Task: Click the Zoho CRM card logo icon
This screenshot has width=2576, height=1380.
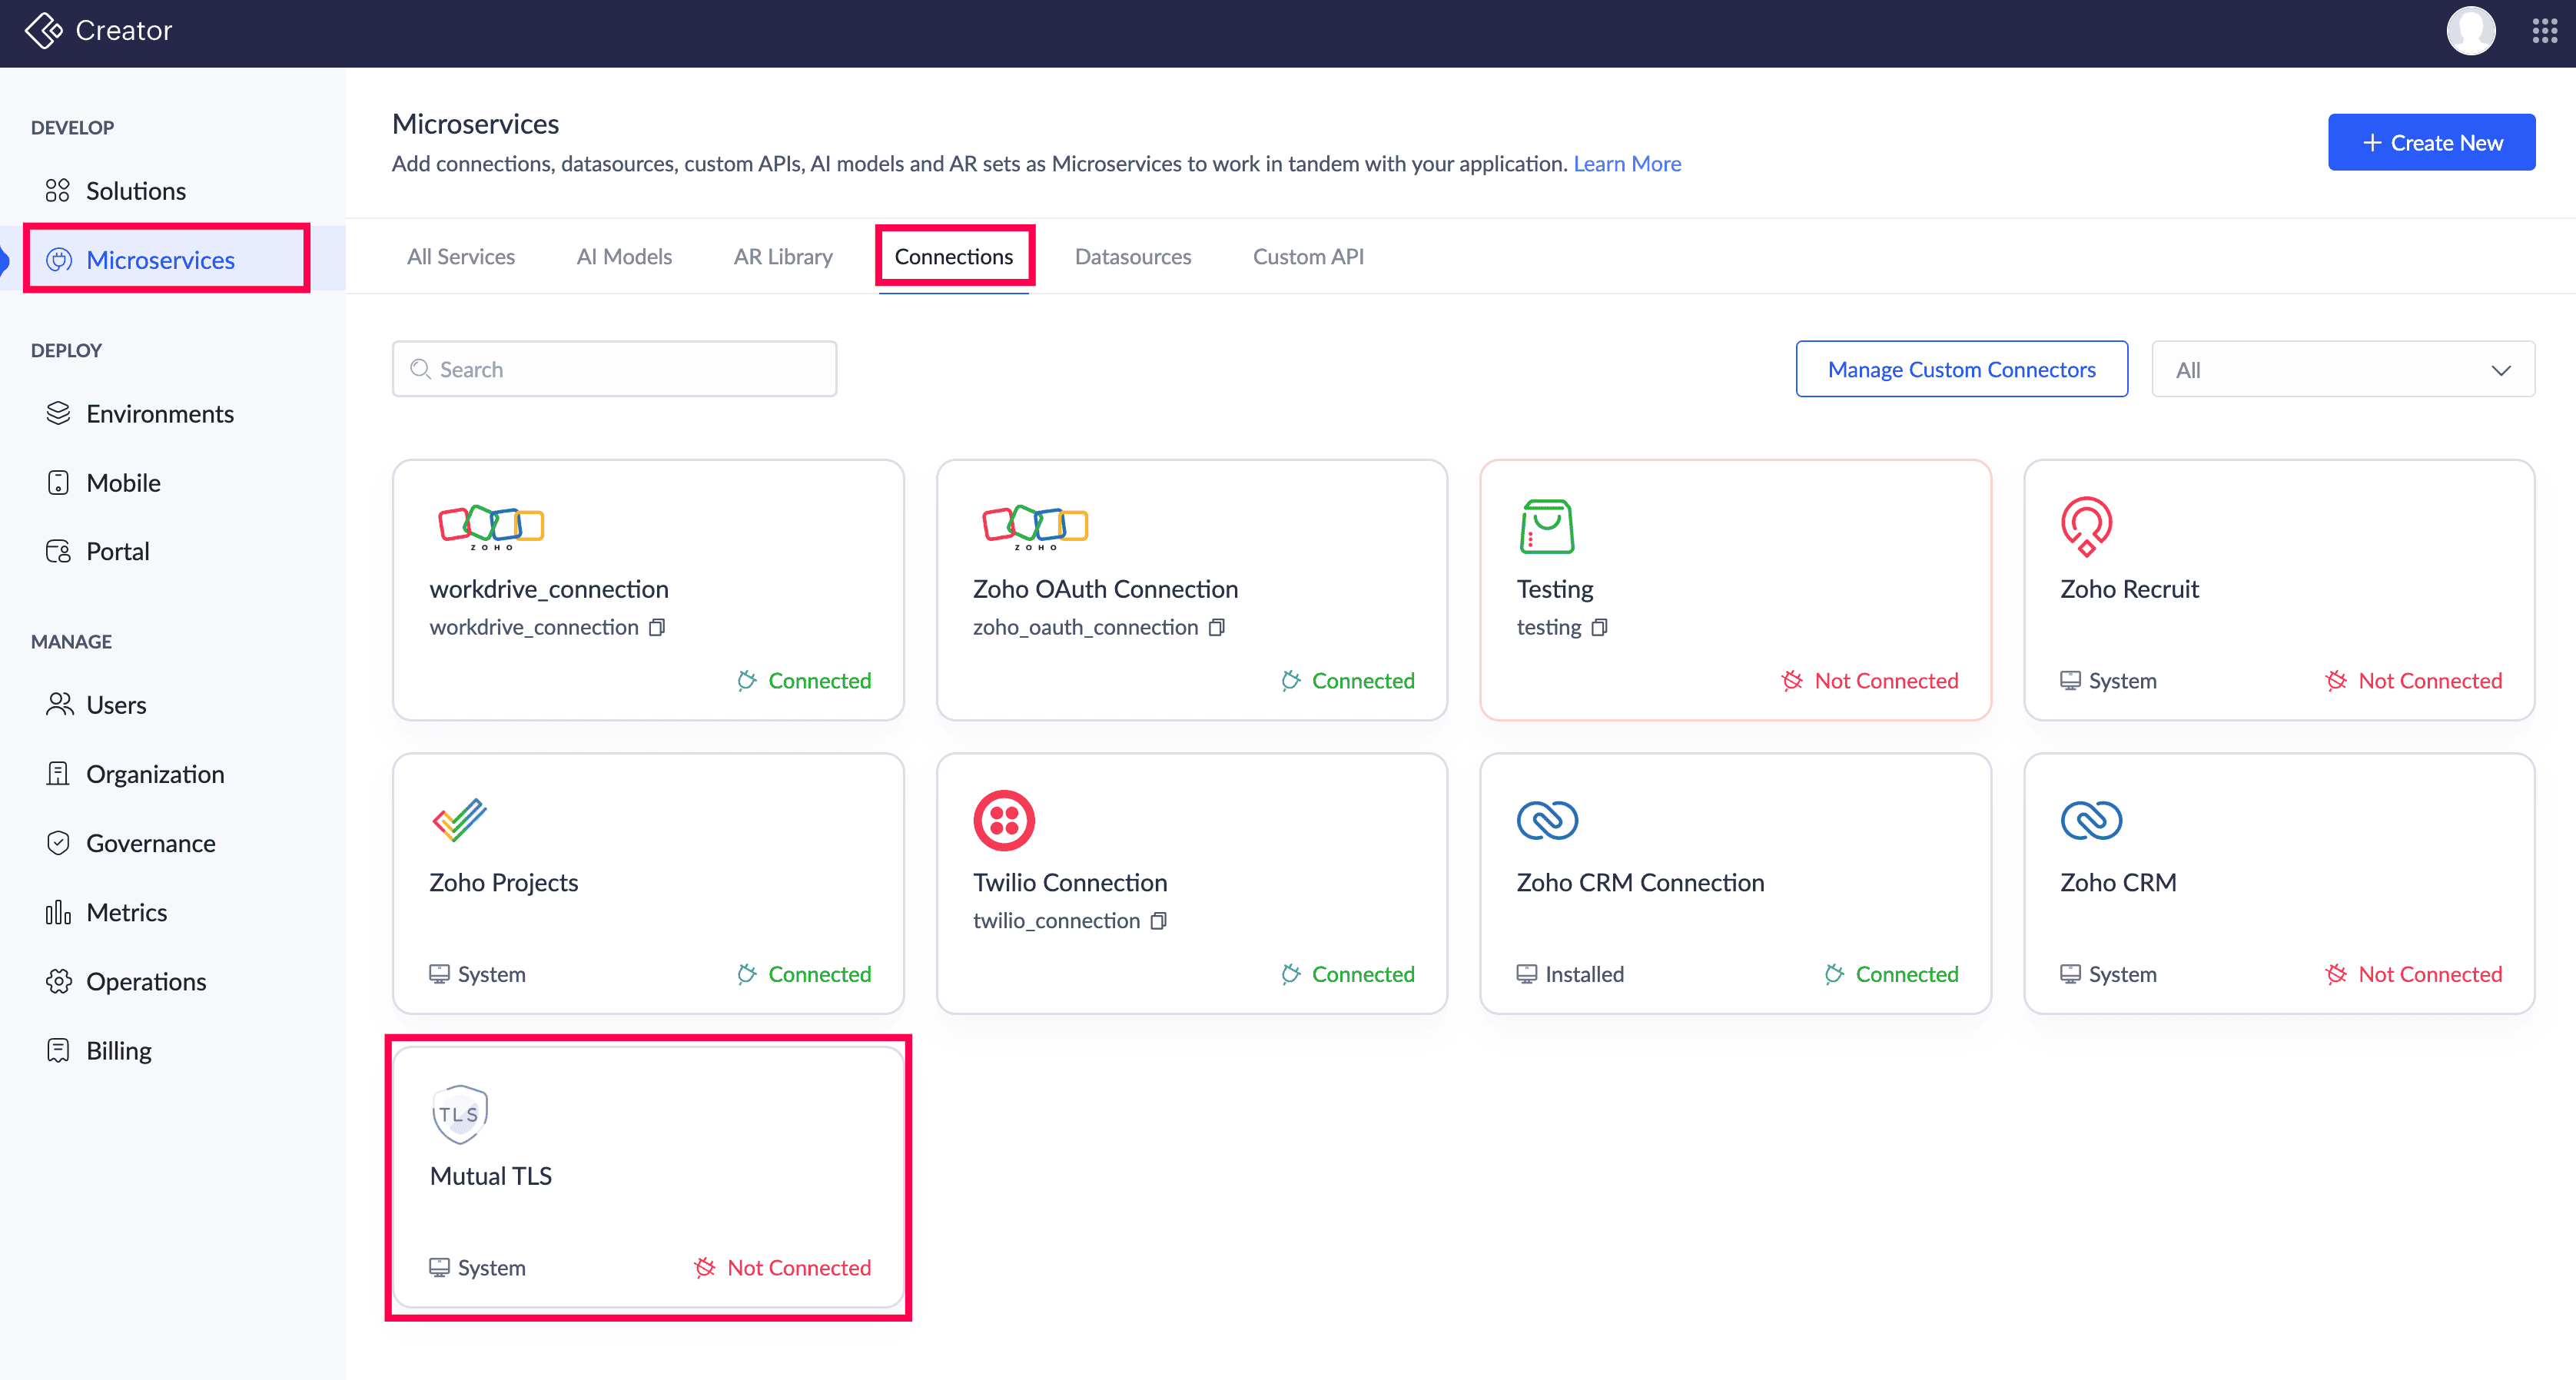Action: click(2091, 820)
